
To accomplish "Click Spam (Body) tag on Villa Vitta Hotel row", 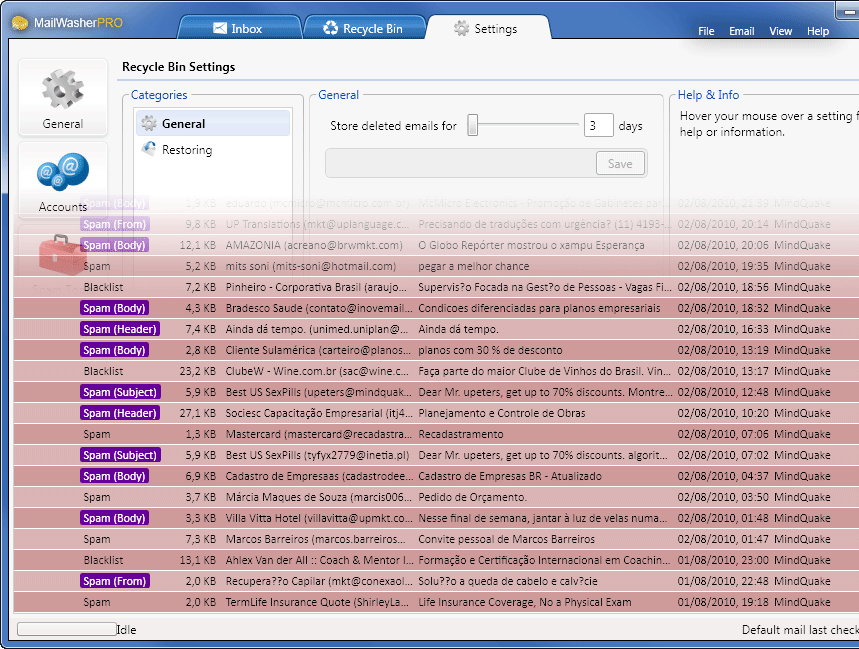I will coord(114,518).
